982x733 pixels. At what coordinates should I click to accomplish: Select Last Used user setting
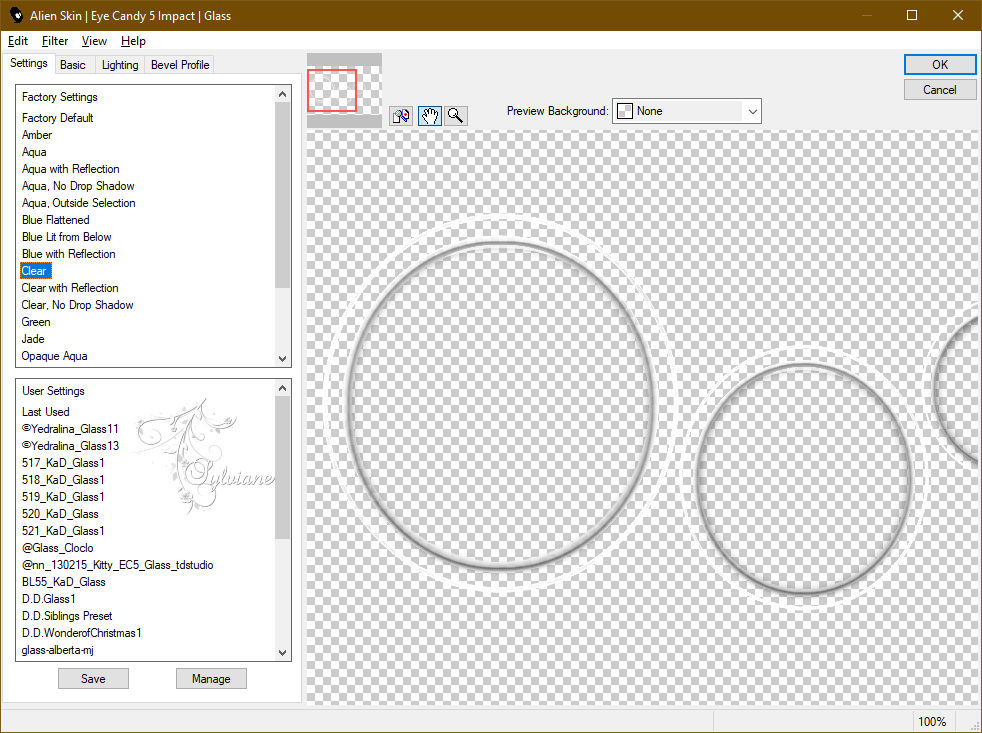(x=46, y=412)
